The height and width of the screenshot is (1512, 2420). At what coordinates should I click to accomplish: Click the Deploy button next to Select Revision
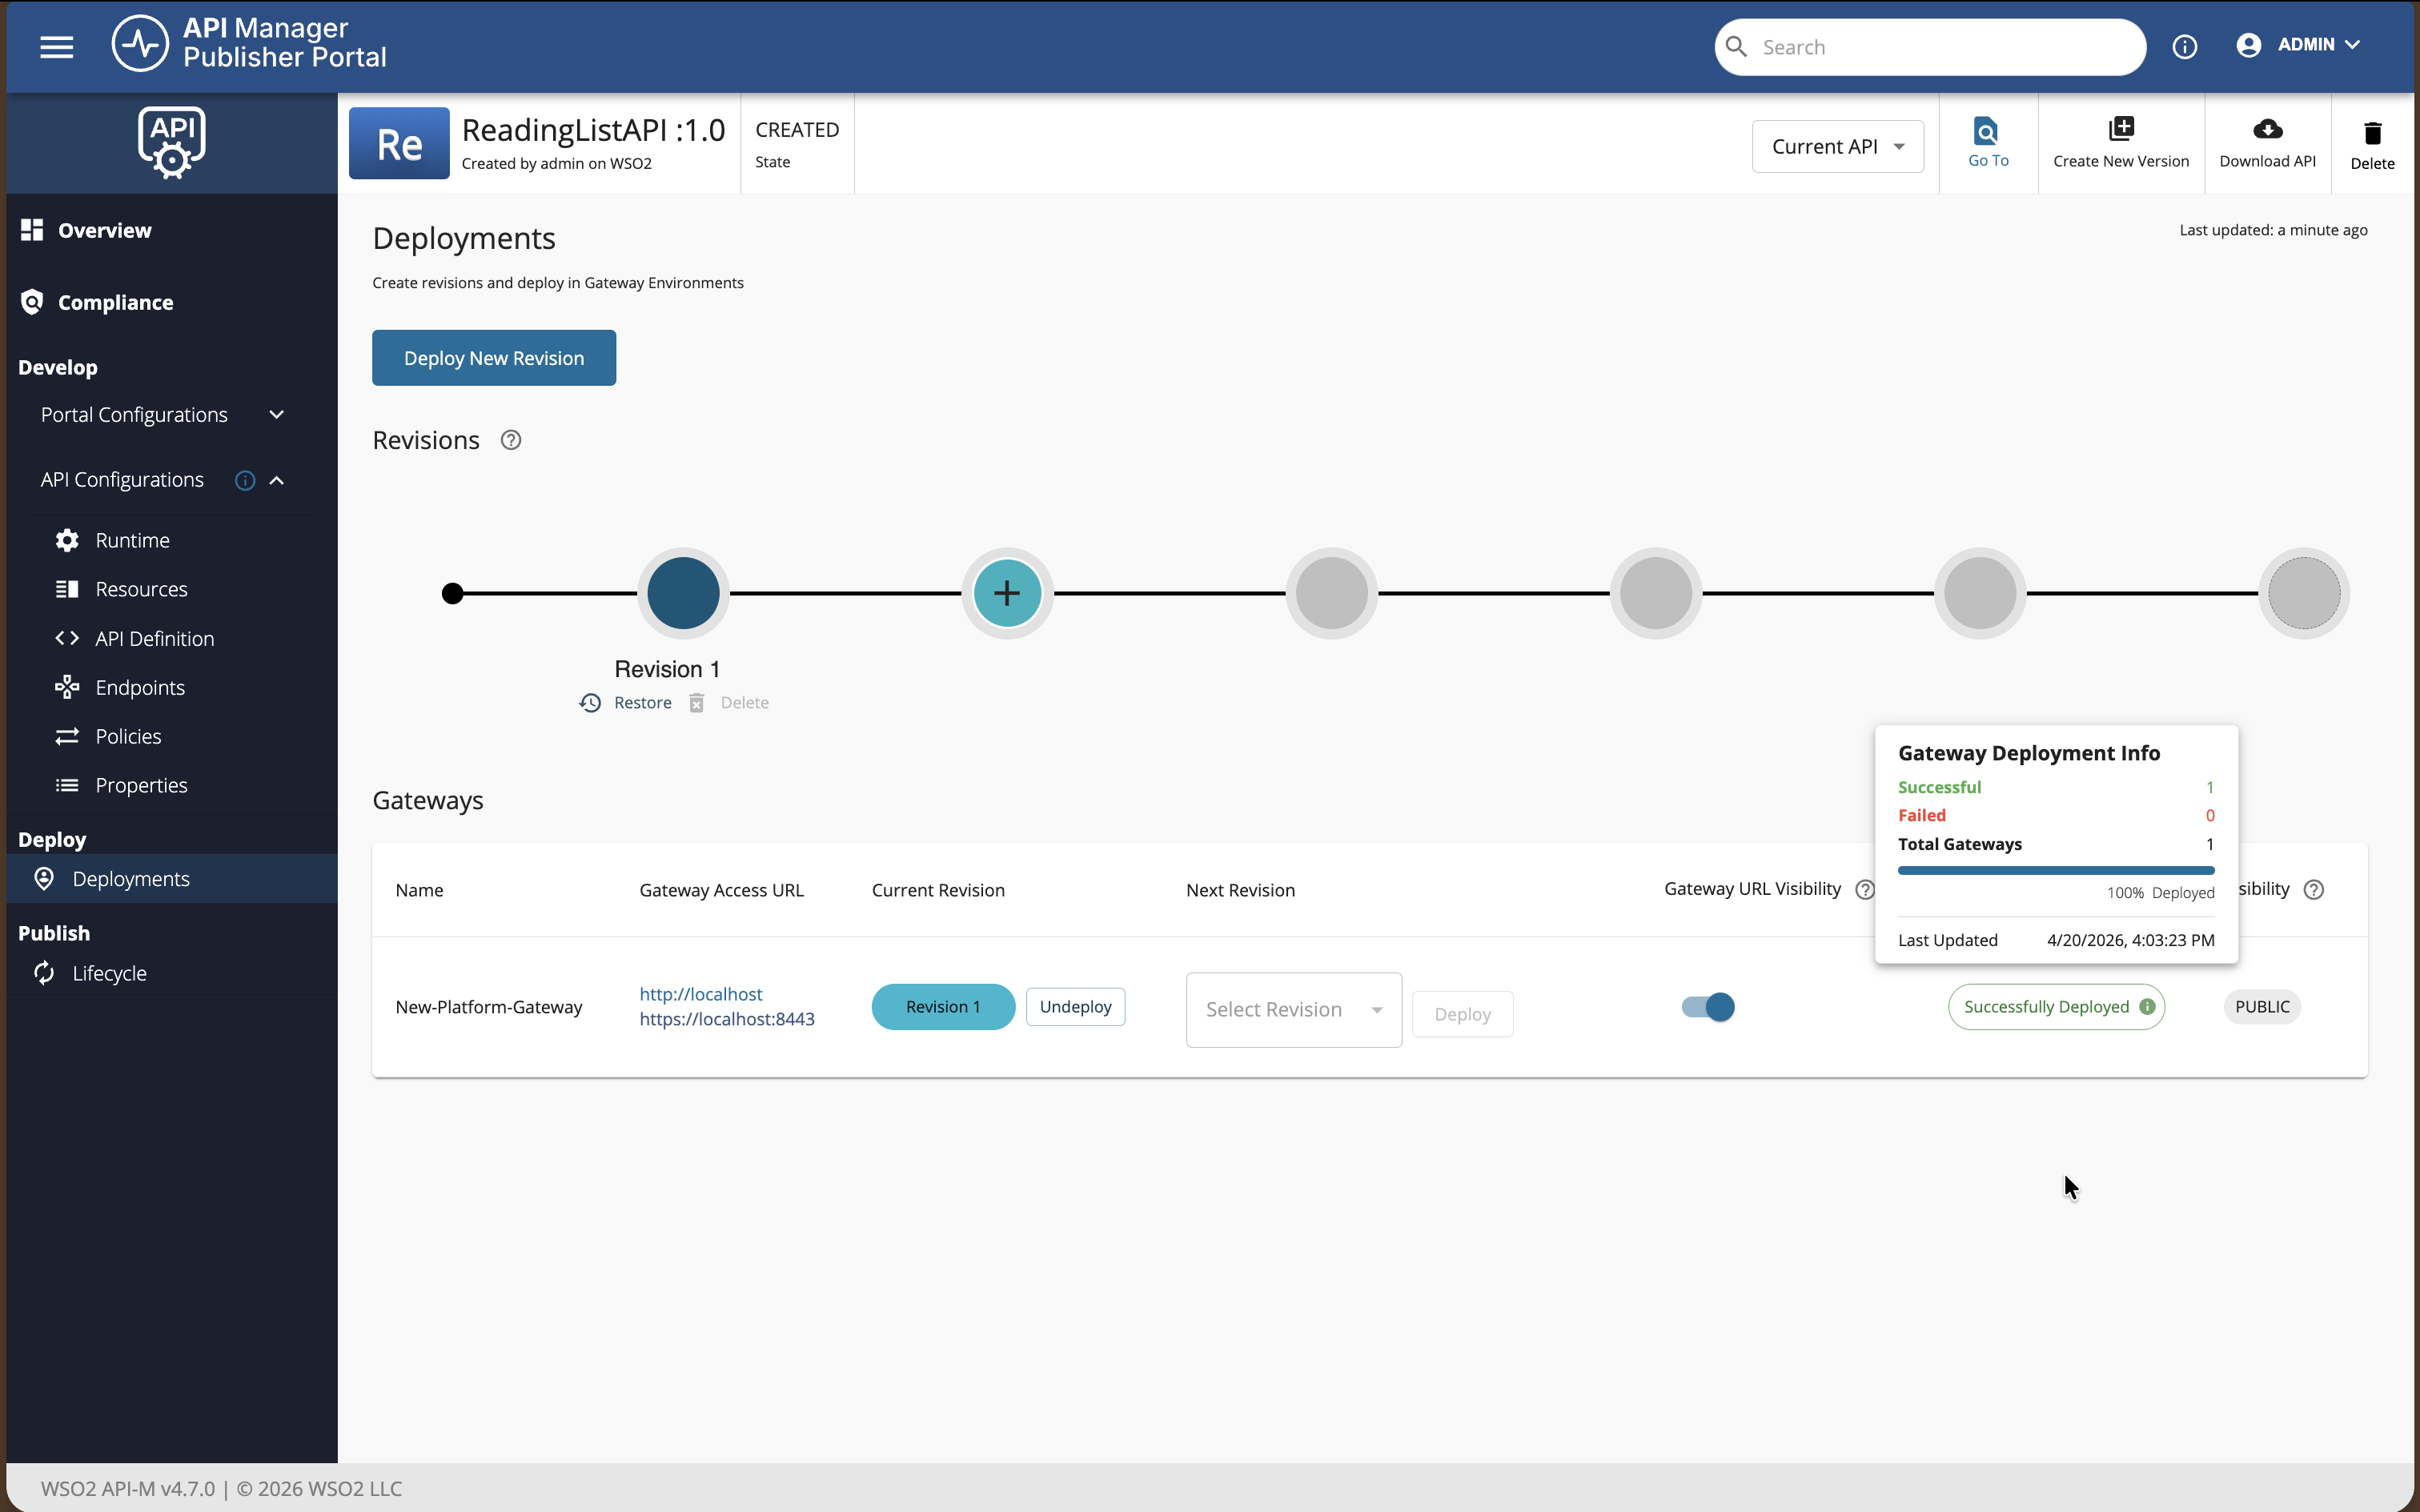pyautogui.click(x=1462, y=1014)
